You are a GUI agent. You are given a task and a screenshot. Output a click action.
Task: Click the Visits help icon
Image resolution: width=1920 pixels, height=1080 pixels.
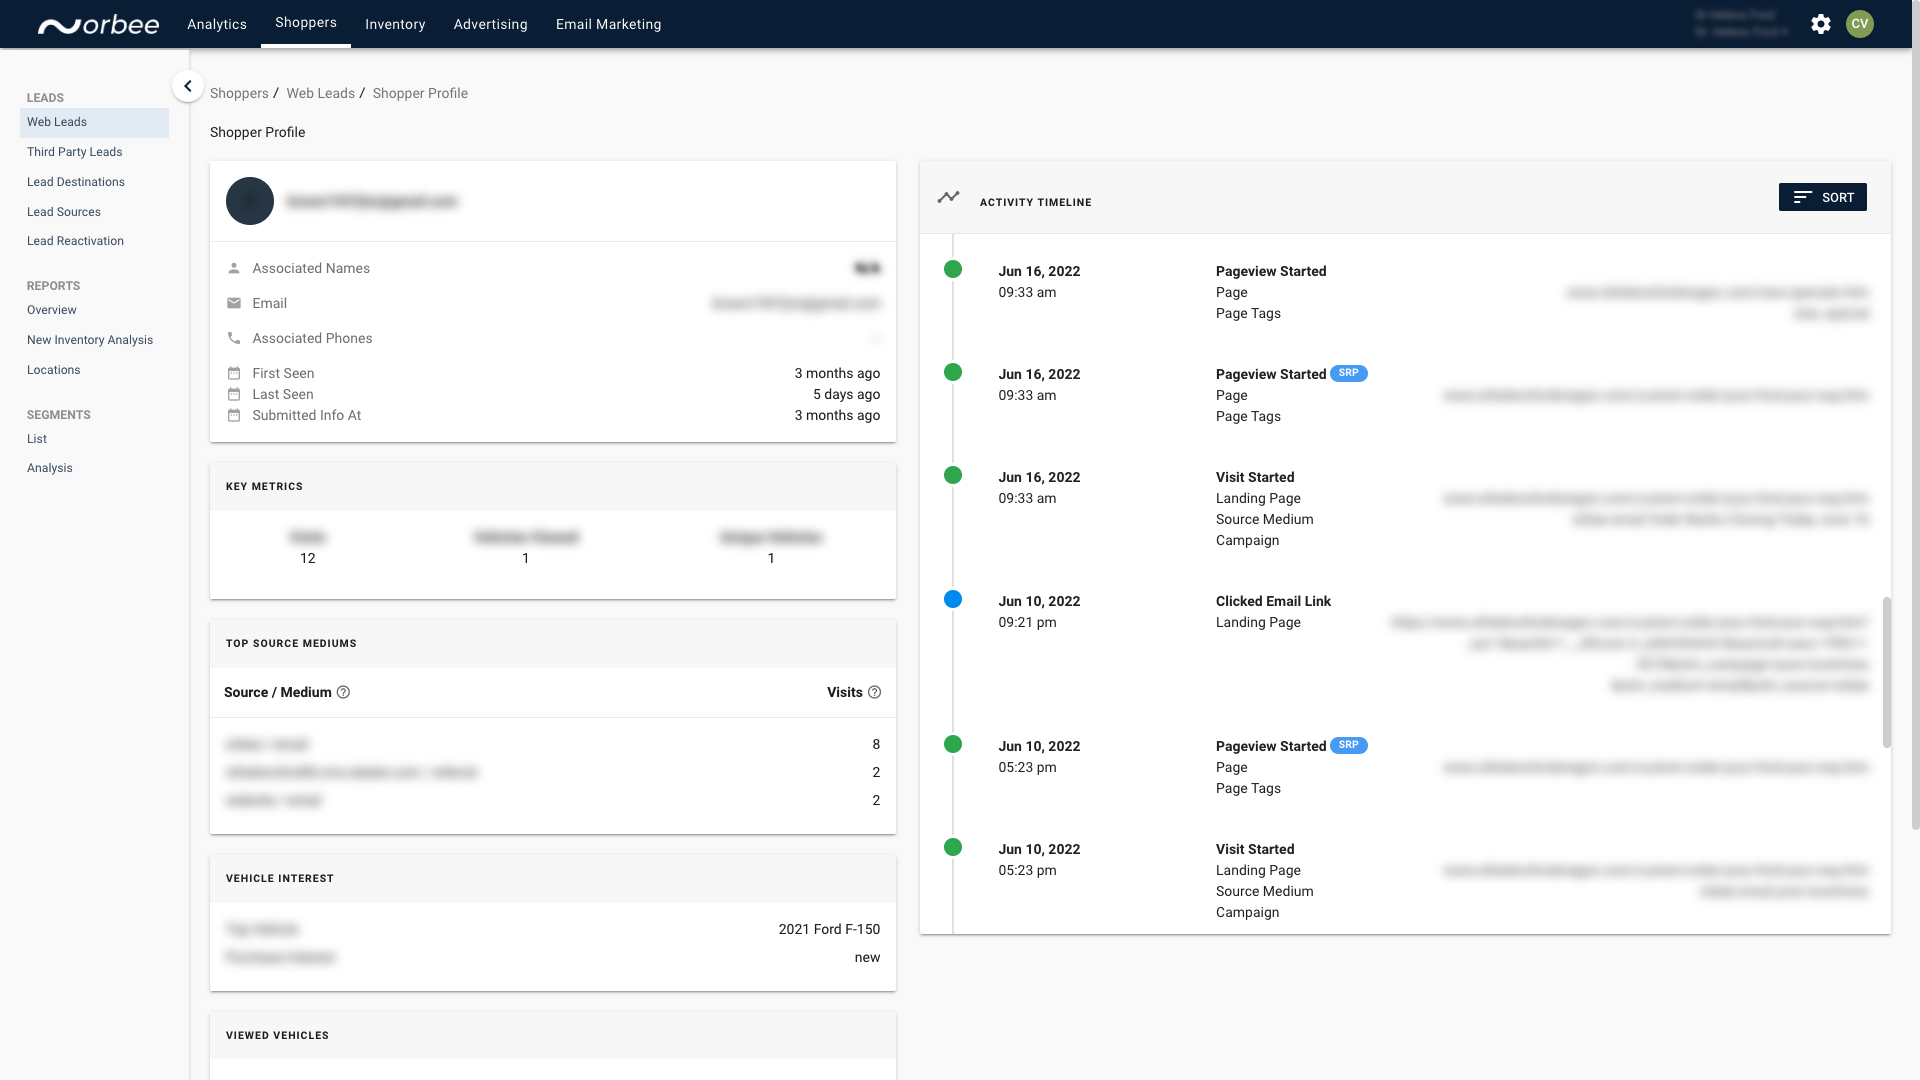pos(874,692)
